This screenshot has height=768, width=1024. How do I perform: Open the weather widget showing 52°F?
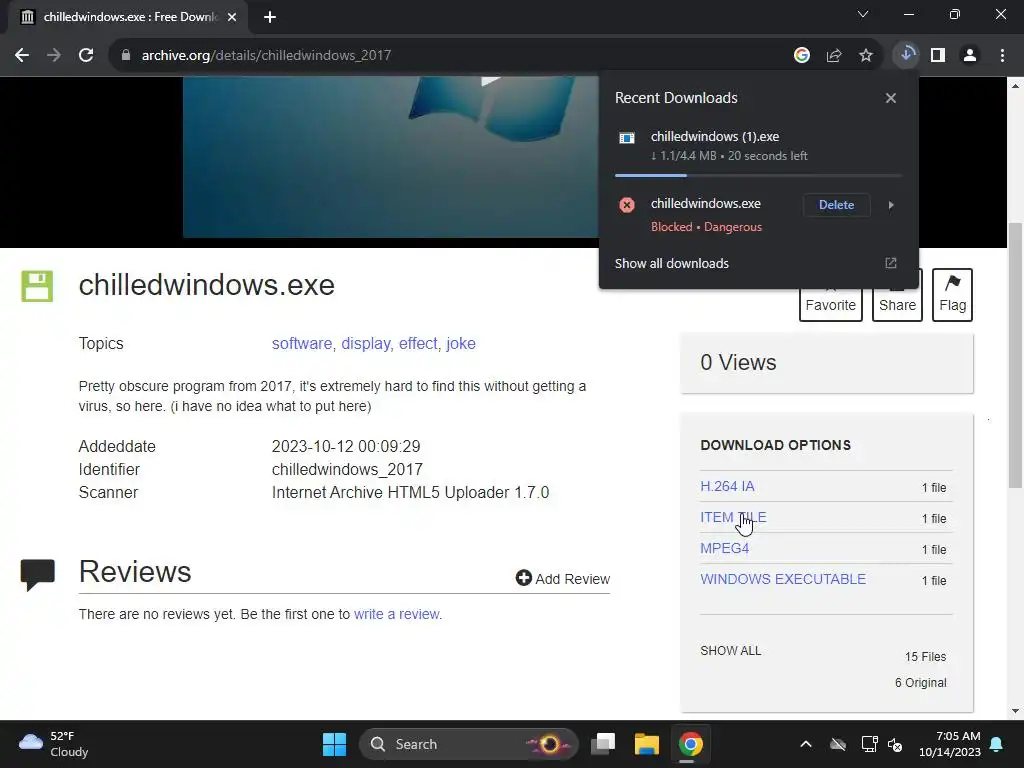coord(54,744)
